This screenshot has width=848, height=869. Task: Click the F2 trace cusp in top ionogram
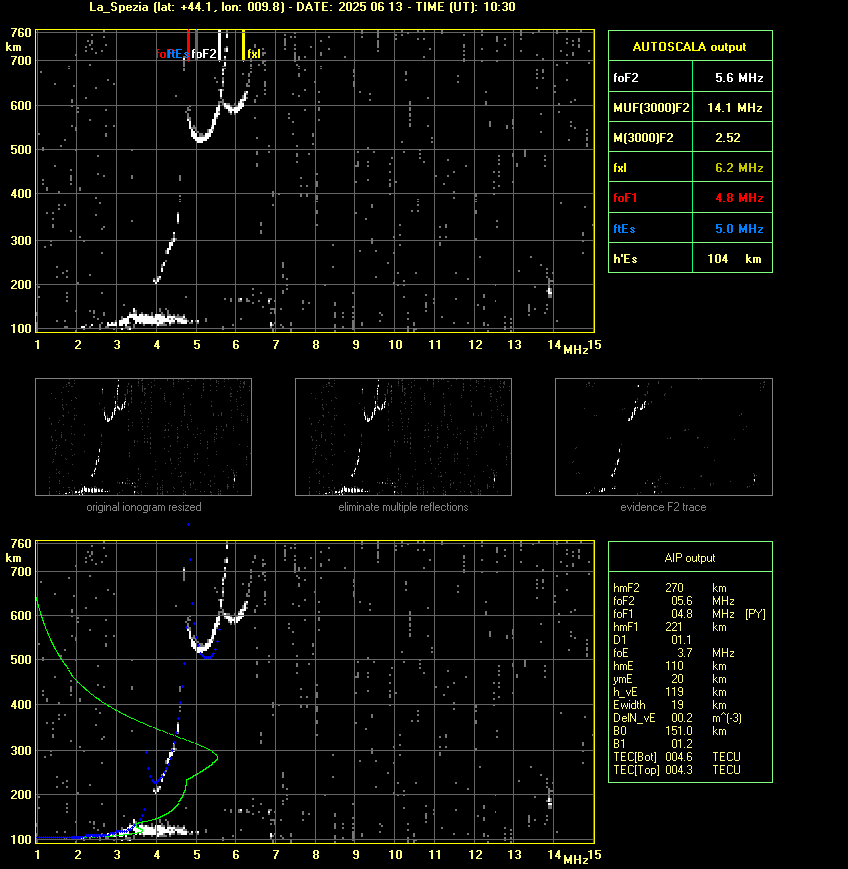pyautogui.click(x=221, y=104)
